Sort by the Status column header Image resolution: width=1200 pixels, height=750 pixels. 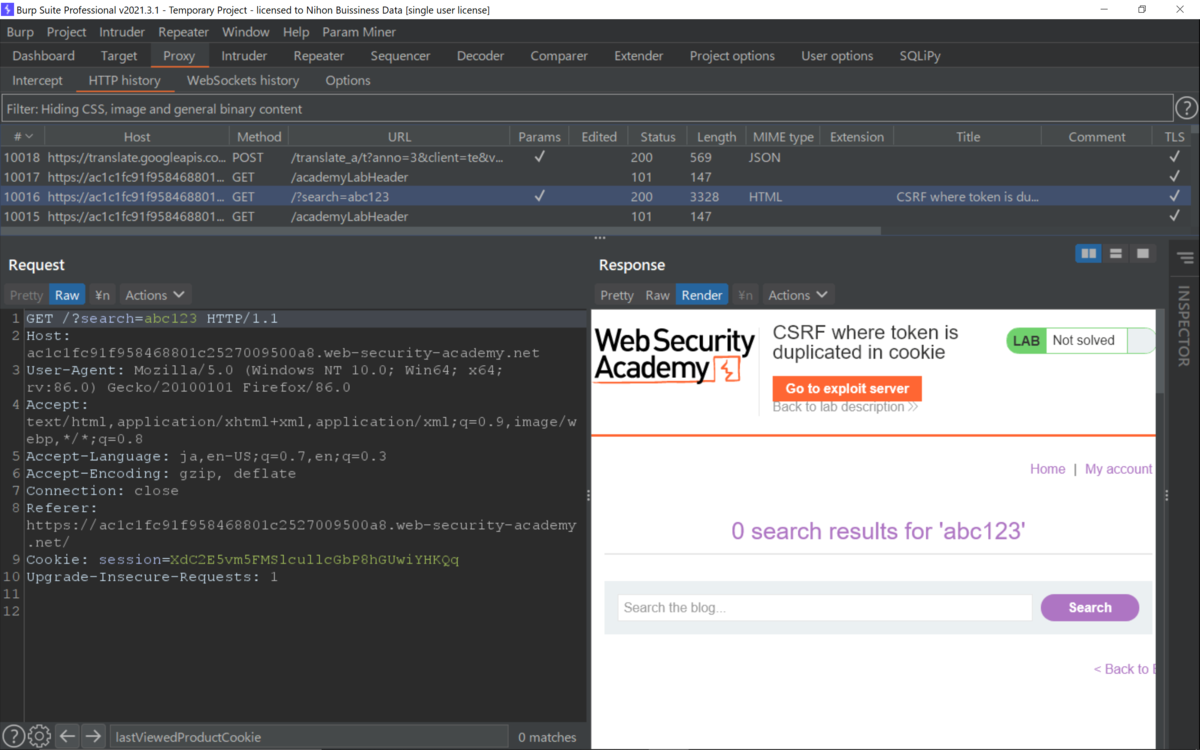pos(658,137)
